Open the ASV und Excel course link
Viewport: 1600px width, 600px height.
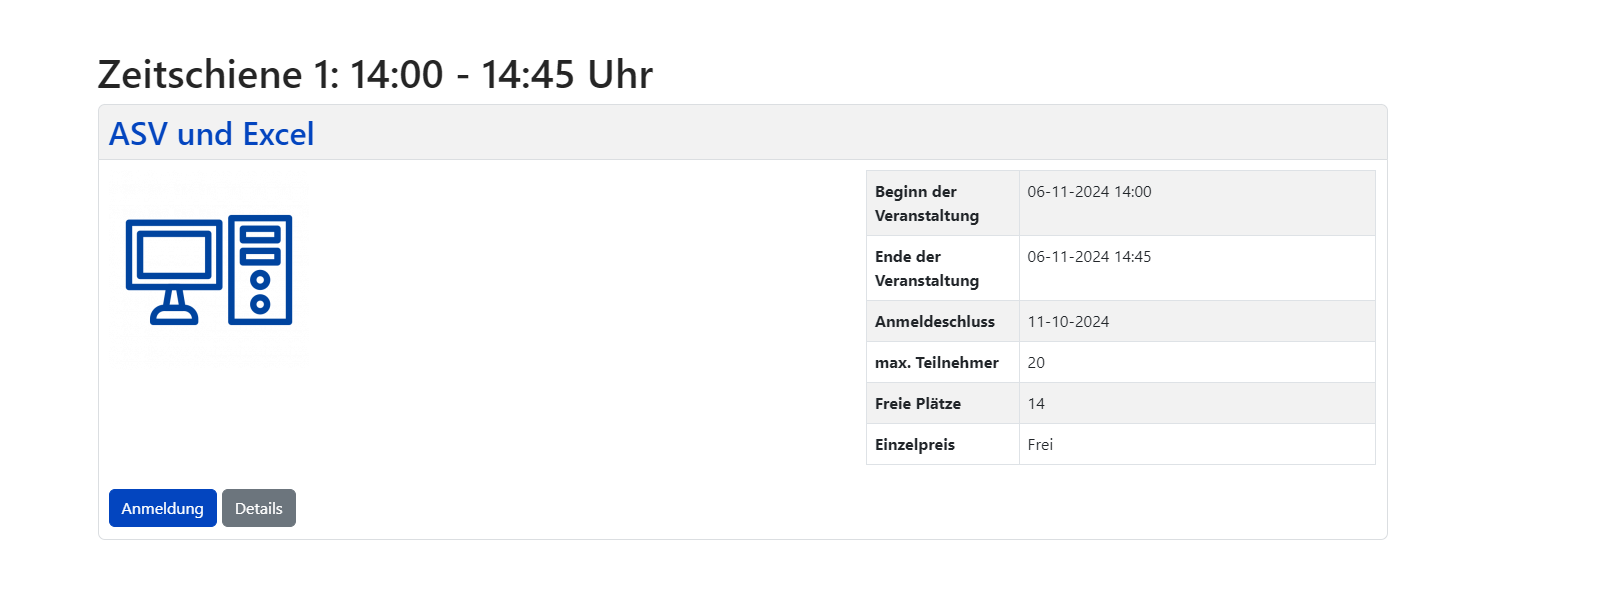[x=211, y=133]
